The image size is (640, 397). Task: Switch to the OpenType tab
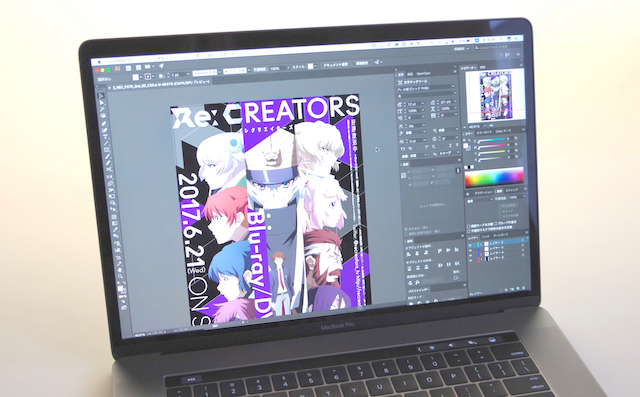coord(423,74)
